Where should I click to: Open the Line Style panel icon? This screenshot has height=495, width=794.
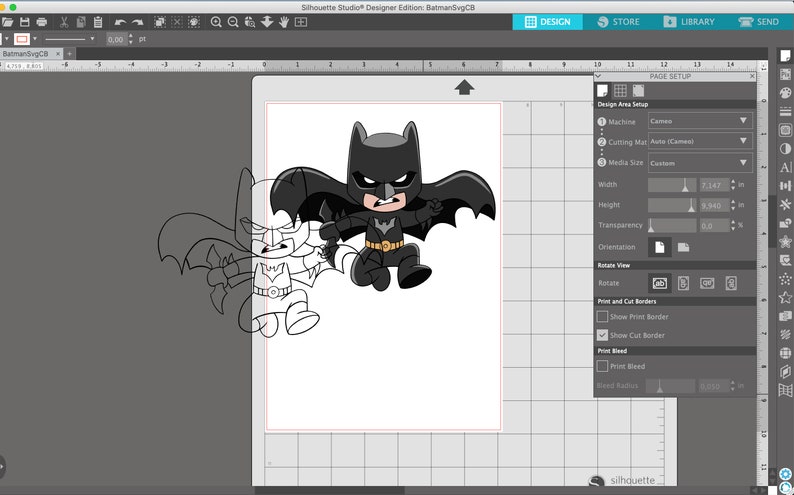tap(785, 111)
